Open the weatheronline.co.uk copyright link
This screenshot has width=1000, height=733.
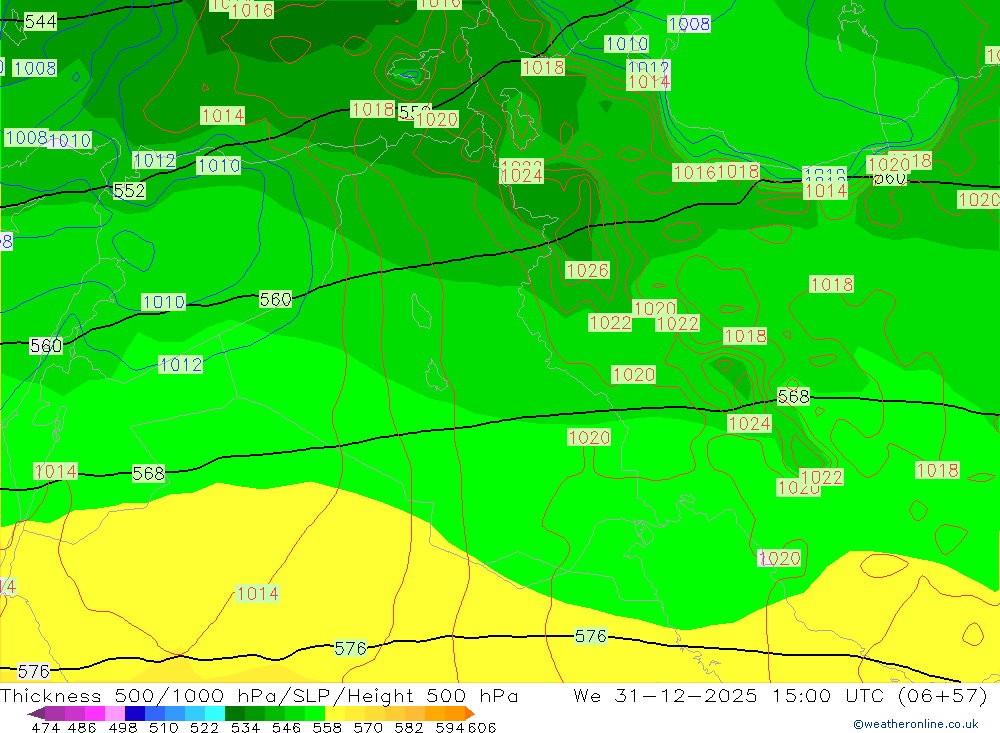click(x=916, y=724)
